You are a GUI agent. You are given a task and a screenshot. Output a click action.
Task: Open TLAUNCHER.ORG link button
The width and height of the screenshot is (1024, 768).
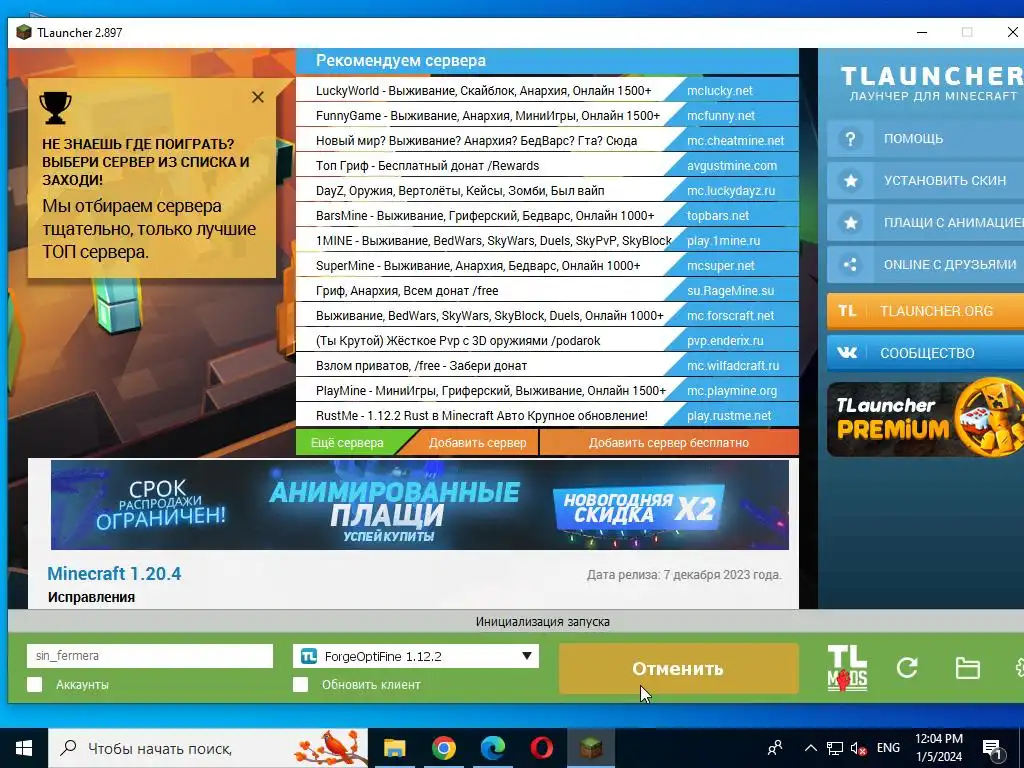tap(925, 311)
